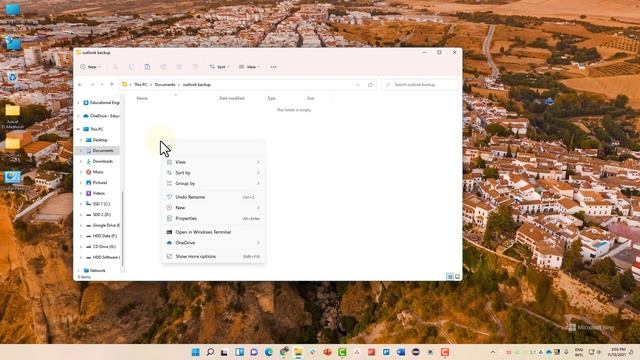Expand the Desktop tree node
This screenshot has width=640, height=360.
(x=81, y=140)
